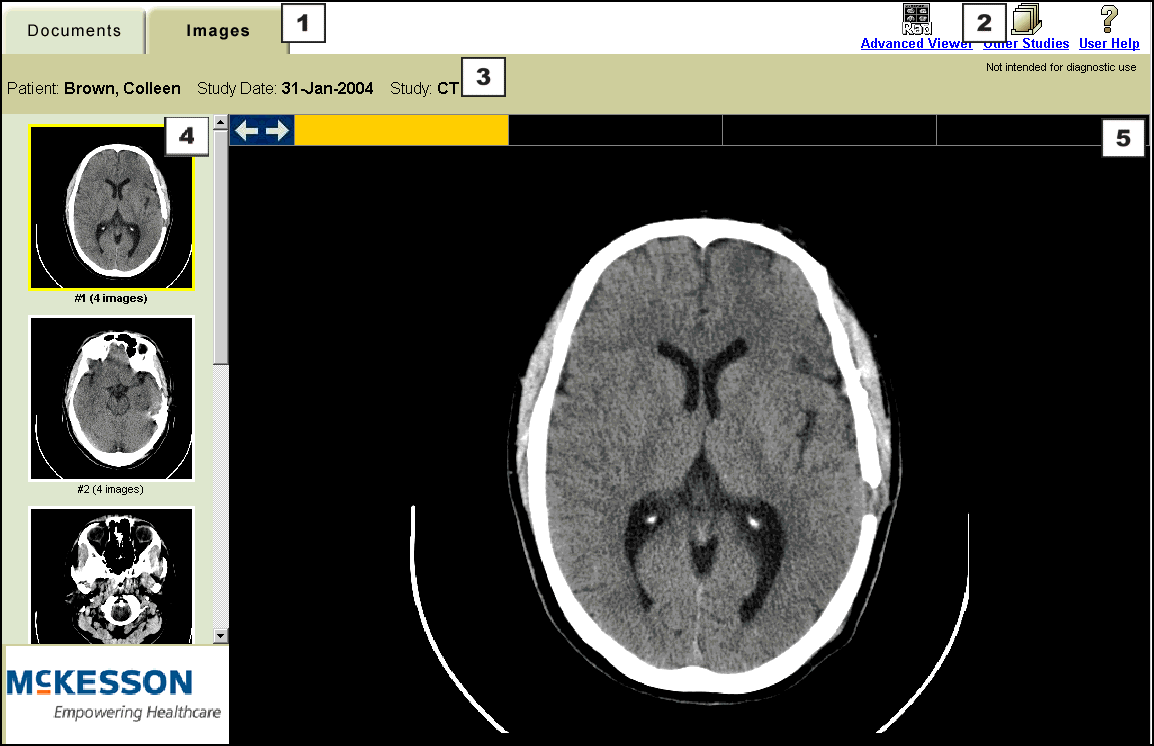Open series #2 (4 images) thumbnail
Screen dimensions: 1154x746
coord(111,399)
